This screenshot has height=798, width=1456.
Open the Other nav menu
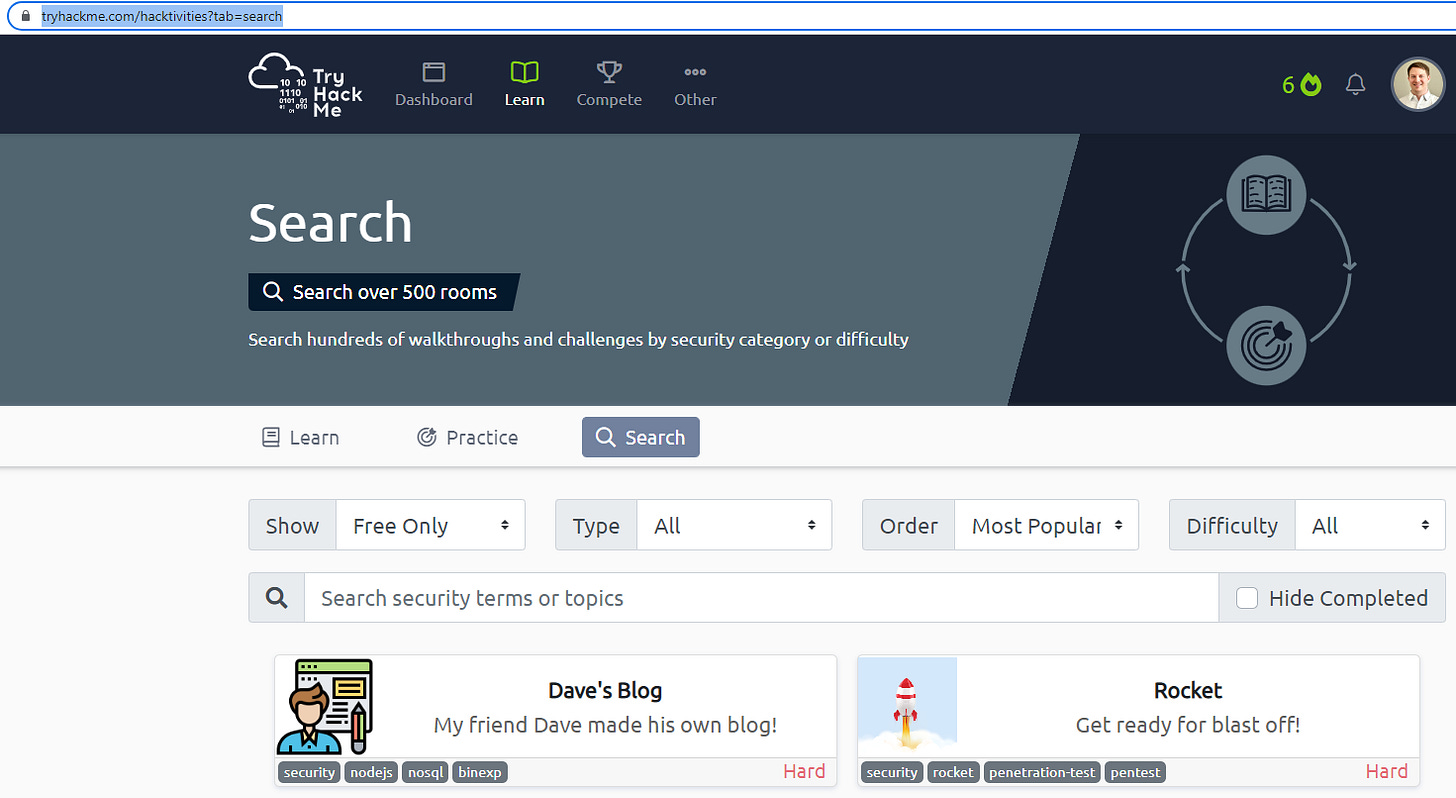(x=695, y=85)
